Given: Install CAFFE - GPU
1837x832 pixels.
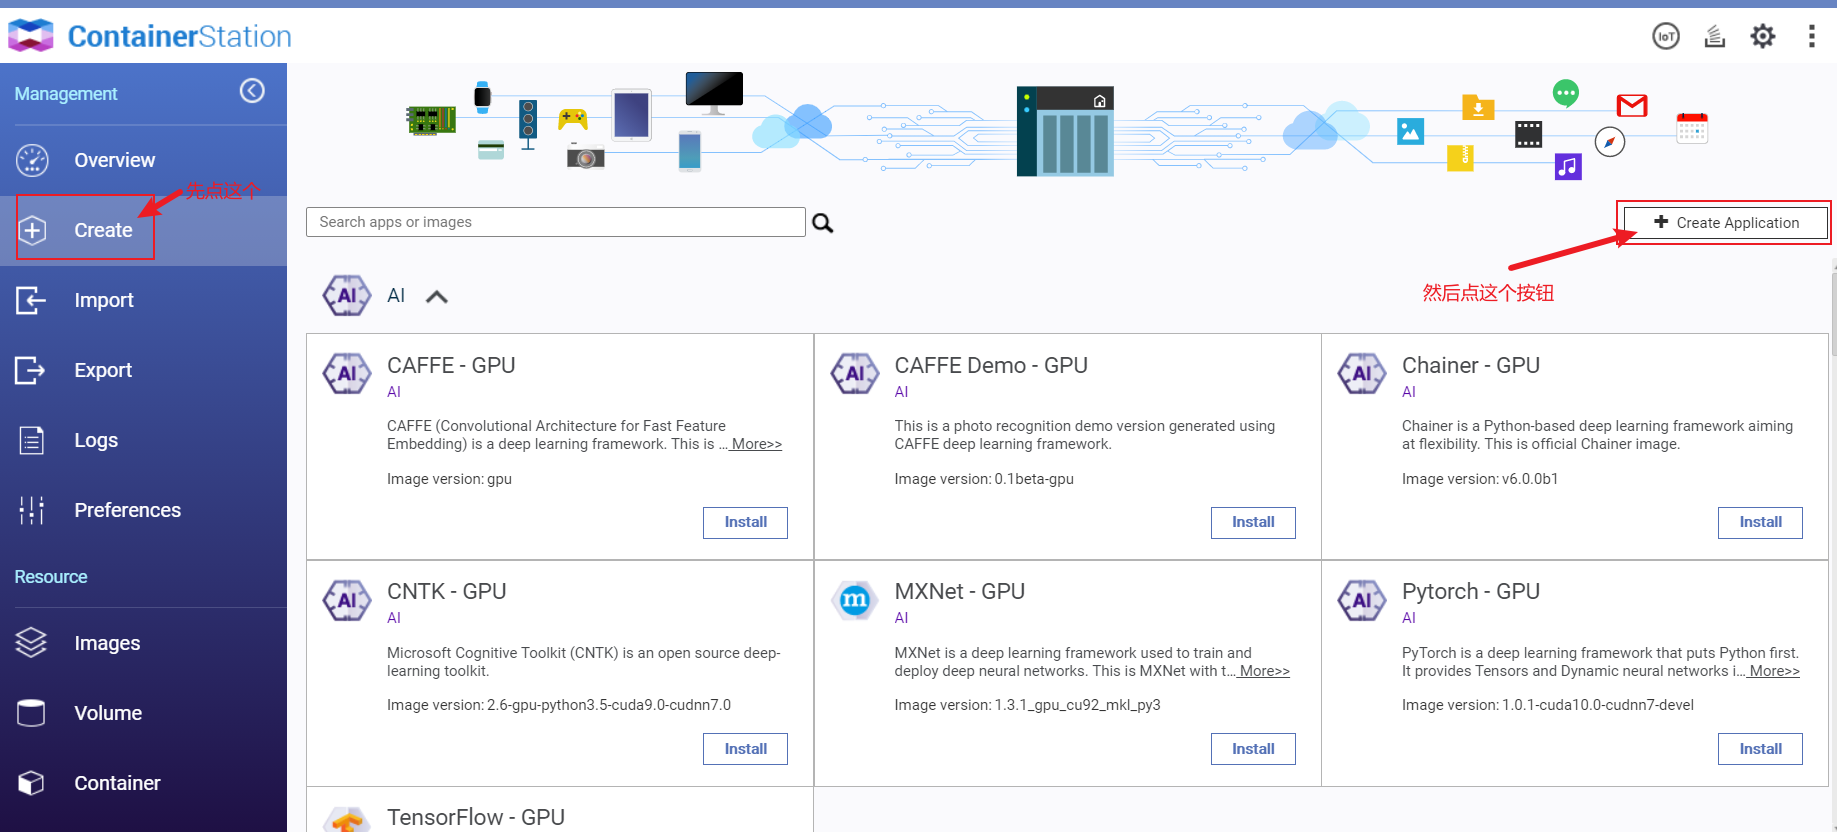Looking at the screenshot, I should [x=745, y=523].
